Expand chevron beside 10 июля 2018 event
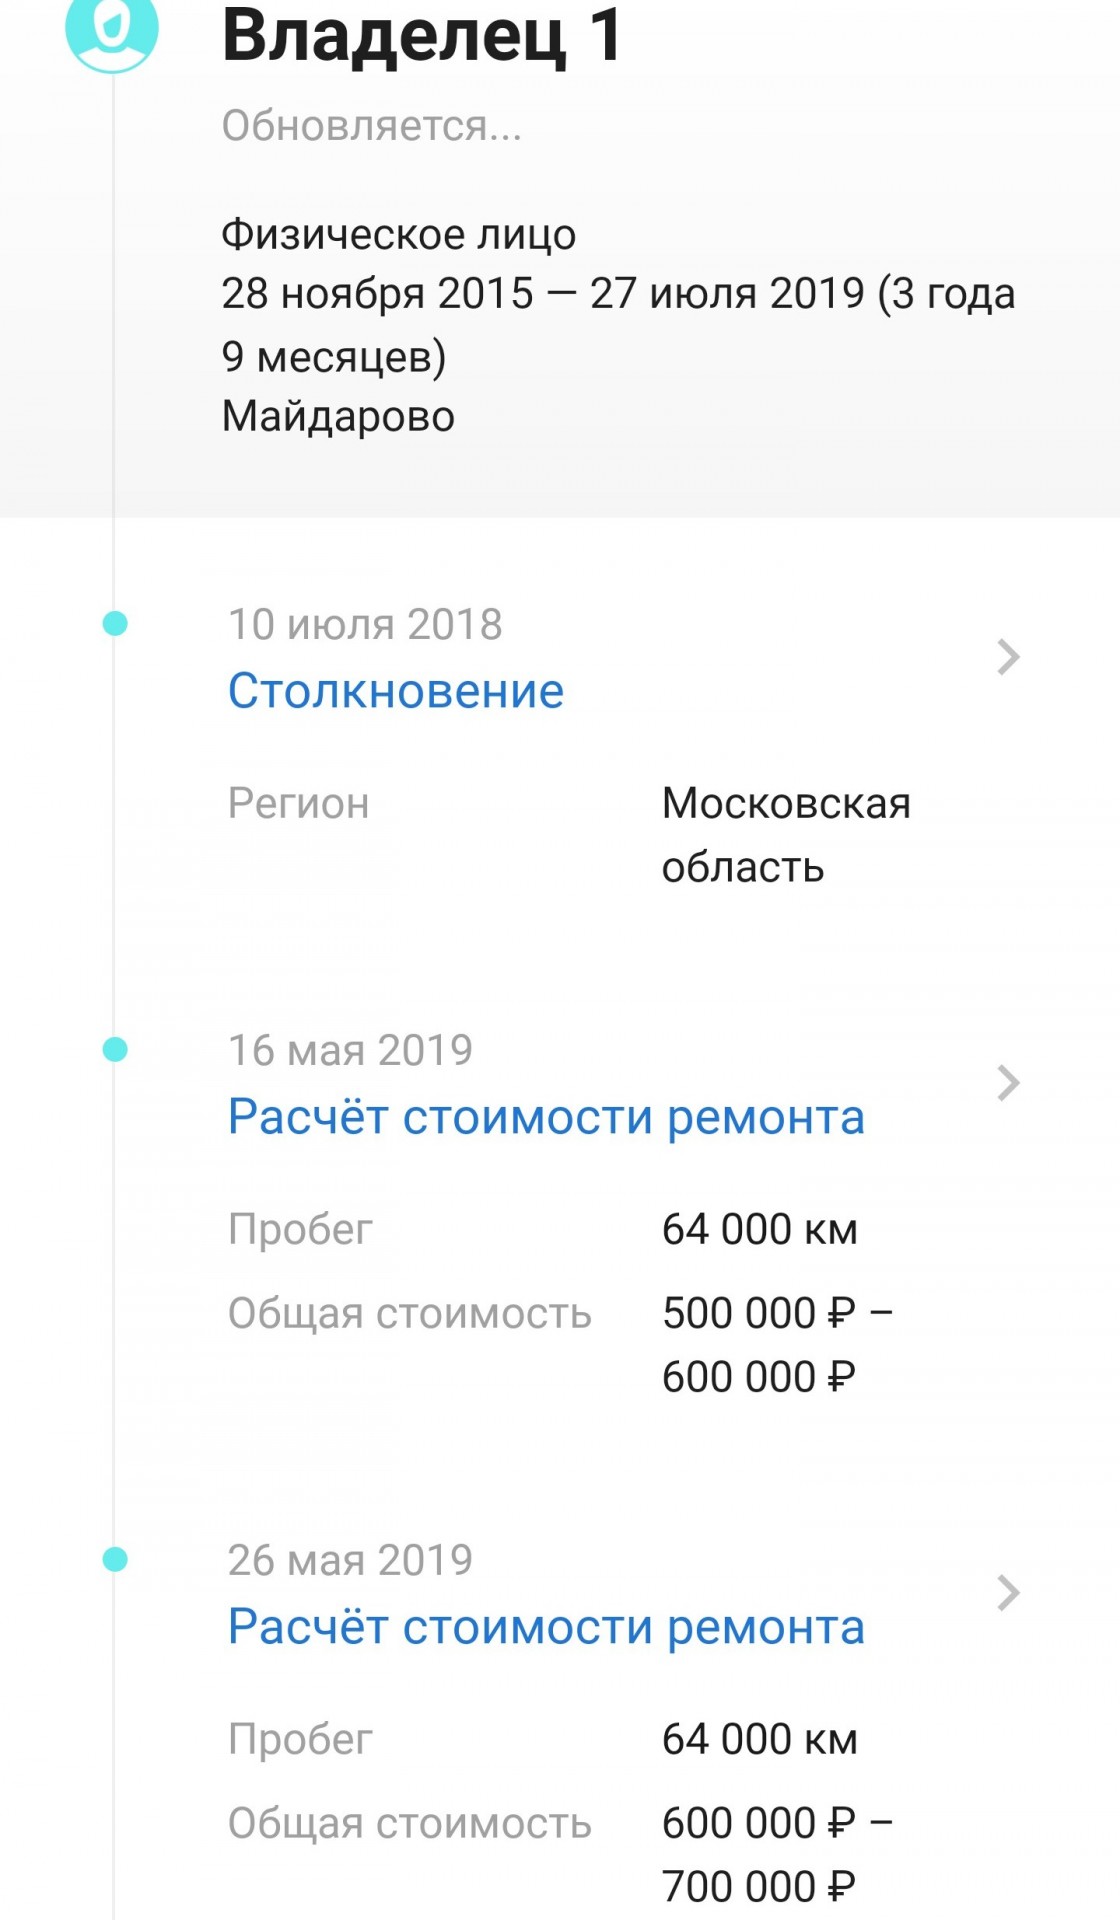This screenshot has height=1920, width=1120. tap(1008, 657)
